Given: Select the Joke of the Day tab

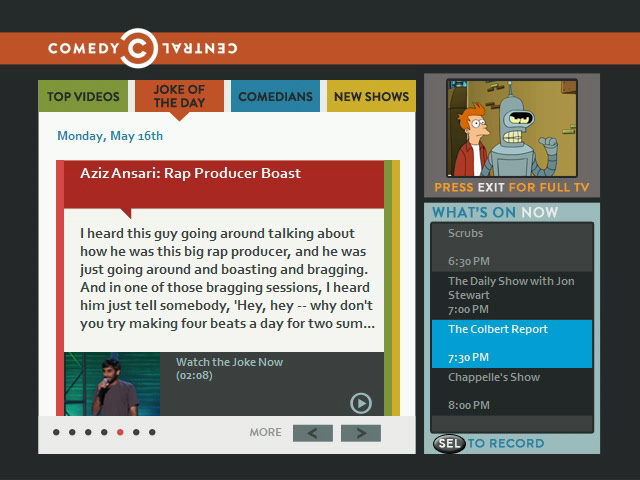Looking at the screenshot, I should point(179,97).
